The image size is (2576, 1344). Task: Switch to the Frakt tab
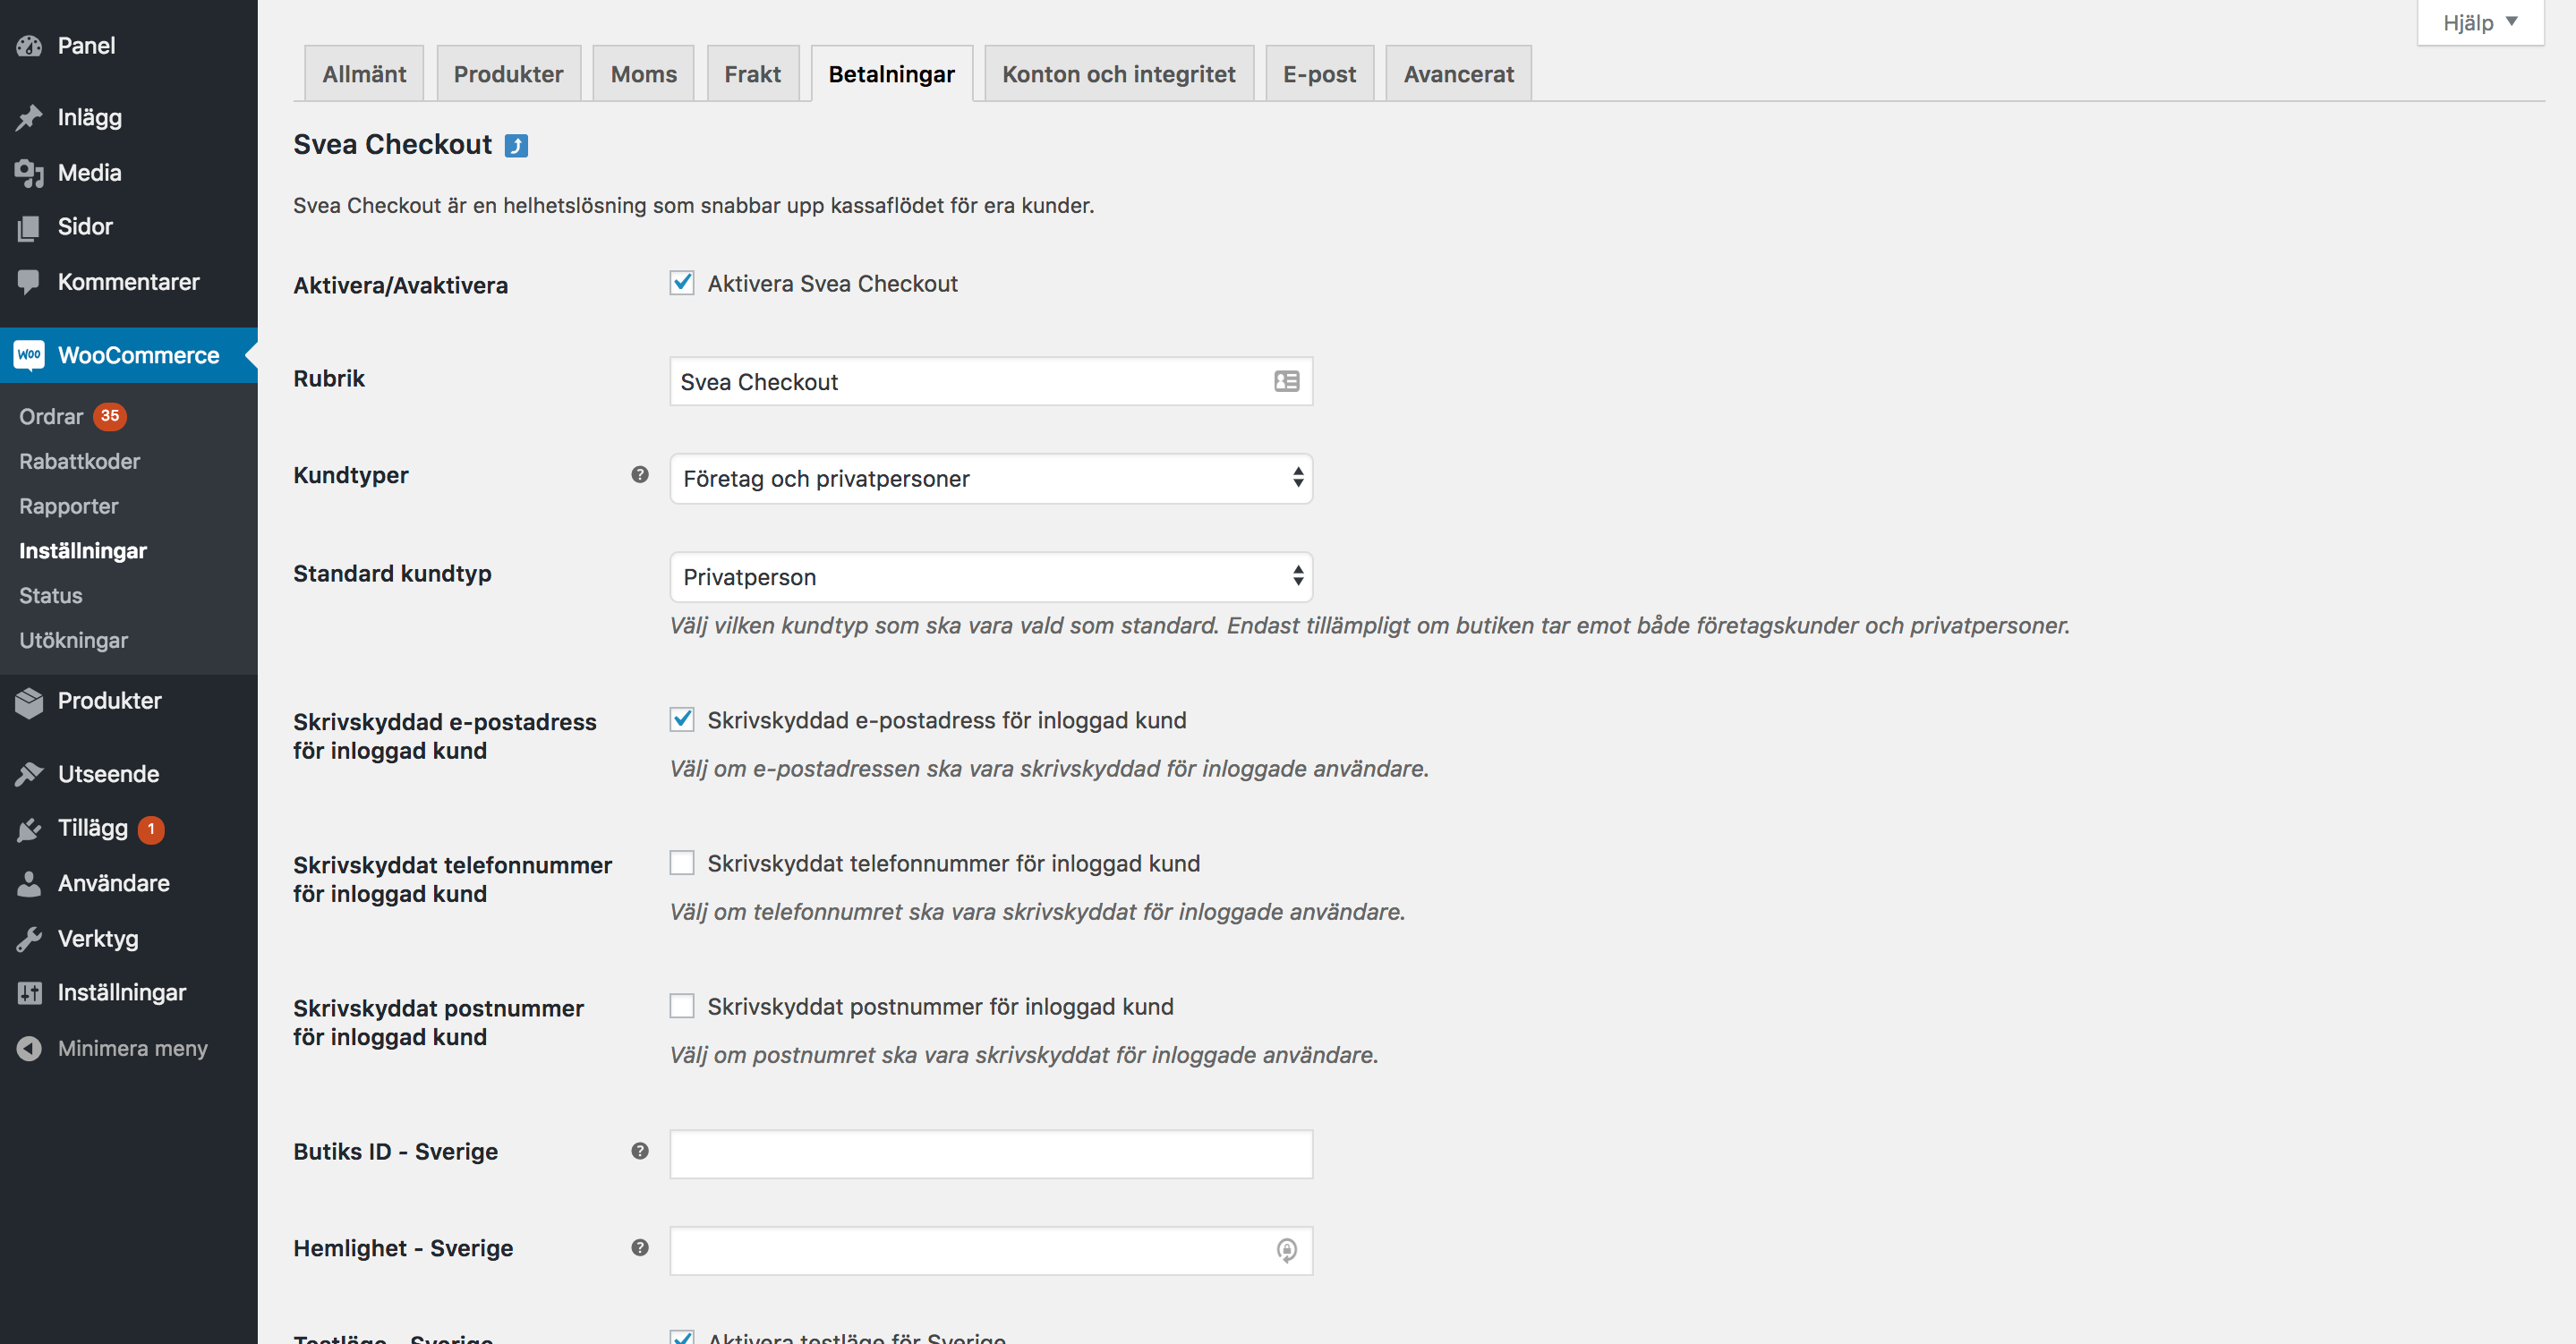point(752,74)
